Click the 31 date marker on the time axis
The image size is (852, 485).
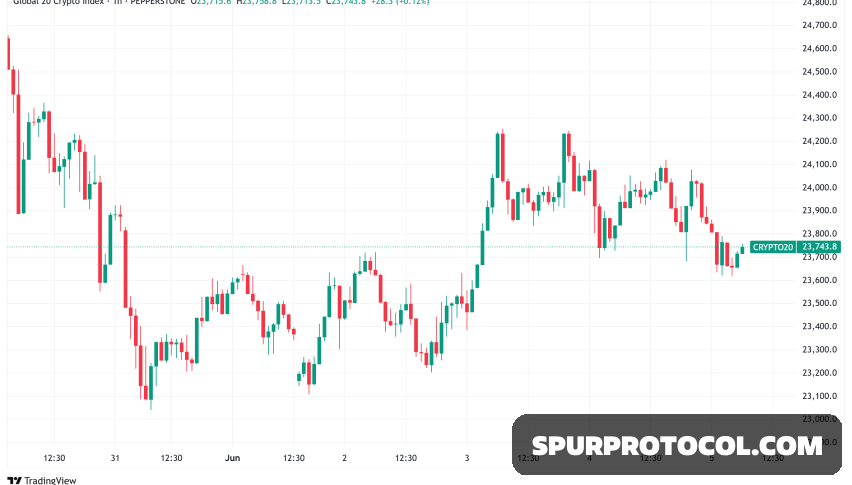(x=115, y=458)
